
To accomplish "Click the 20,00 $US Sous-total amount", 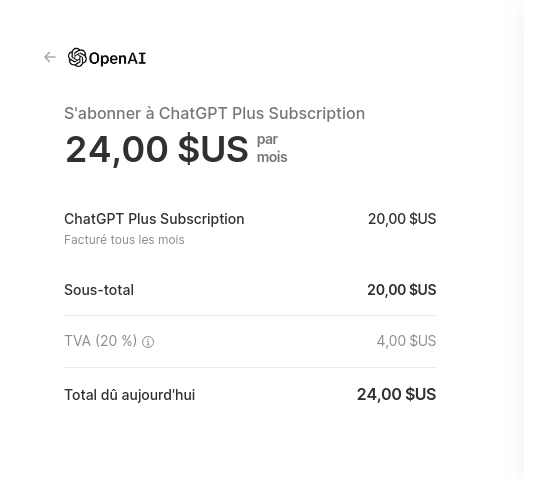I will click(402, 290).
